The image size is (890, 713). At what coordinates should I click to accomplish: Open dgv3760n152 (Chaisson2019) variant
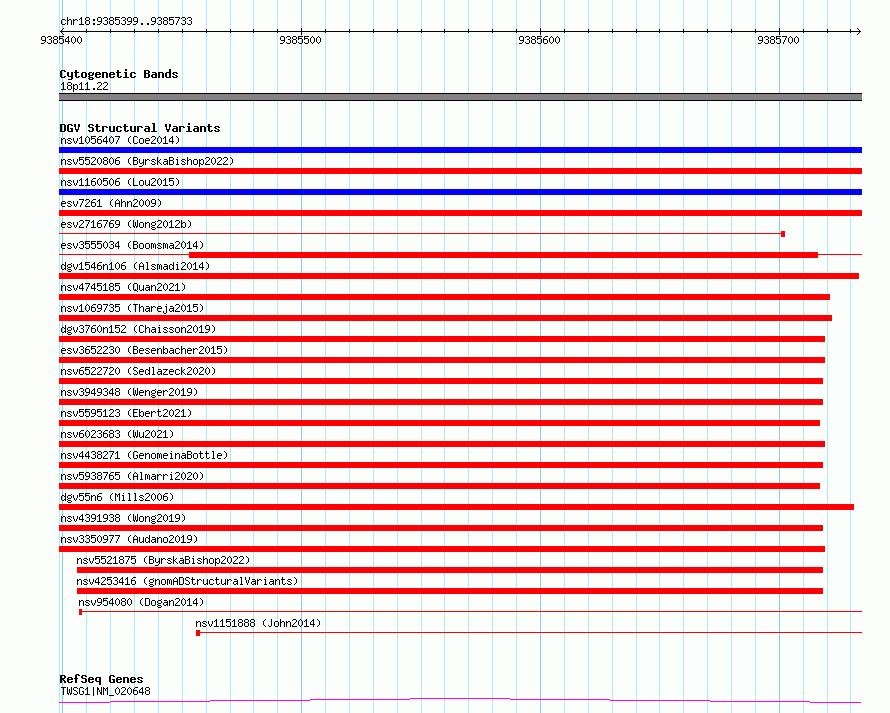[138, 329]
